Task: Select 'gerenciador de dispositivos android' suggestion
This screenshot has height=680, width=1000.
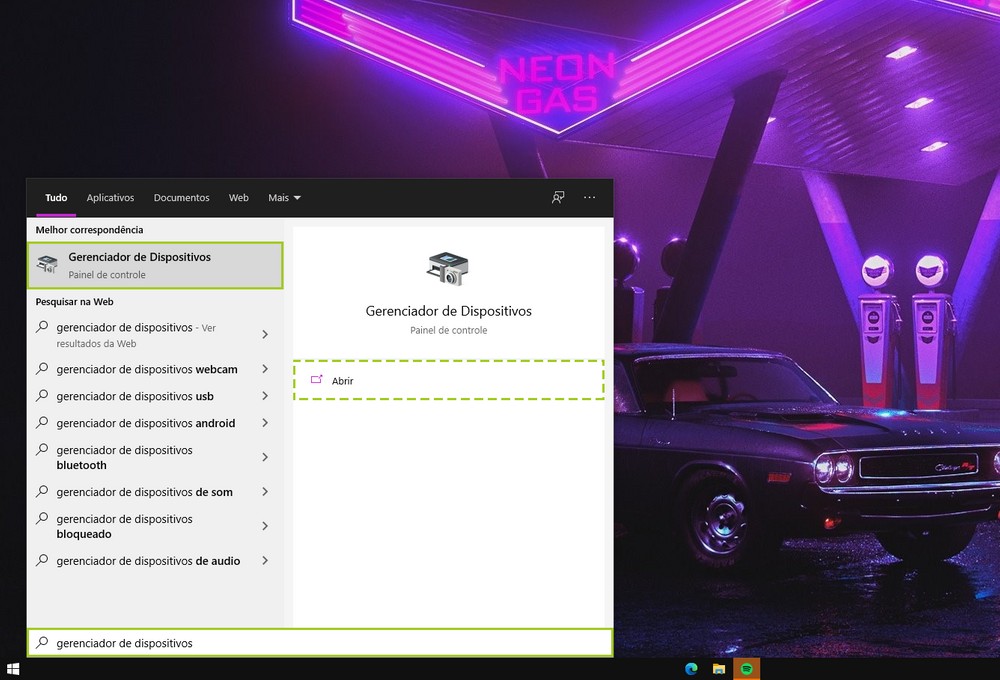Action: pos(155,423)
